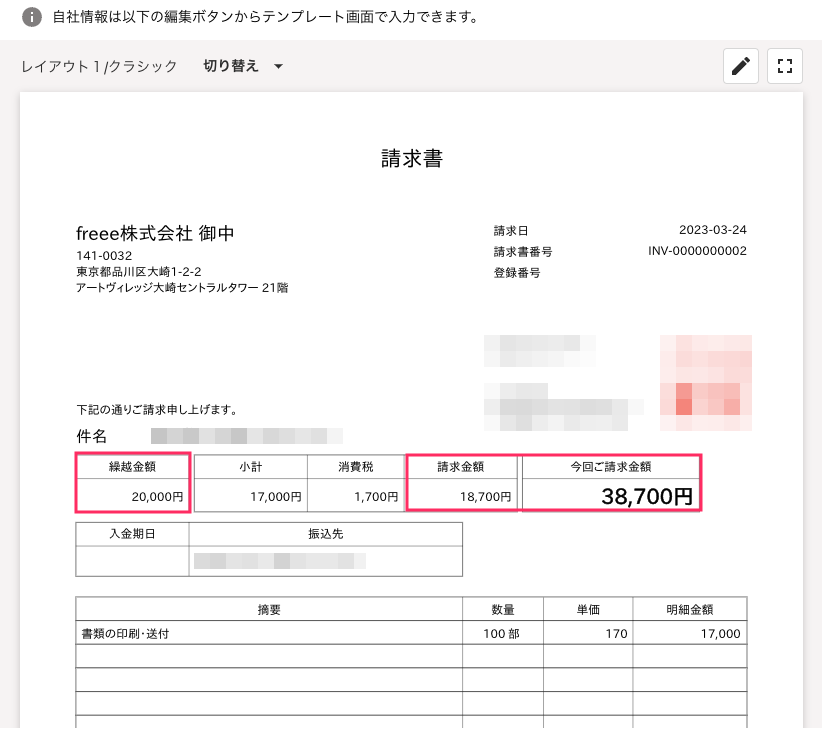The image size is (822, 729).
Task: Click the 数量 column header
Action: point(503,609)
